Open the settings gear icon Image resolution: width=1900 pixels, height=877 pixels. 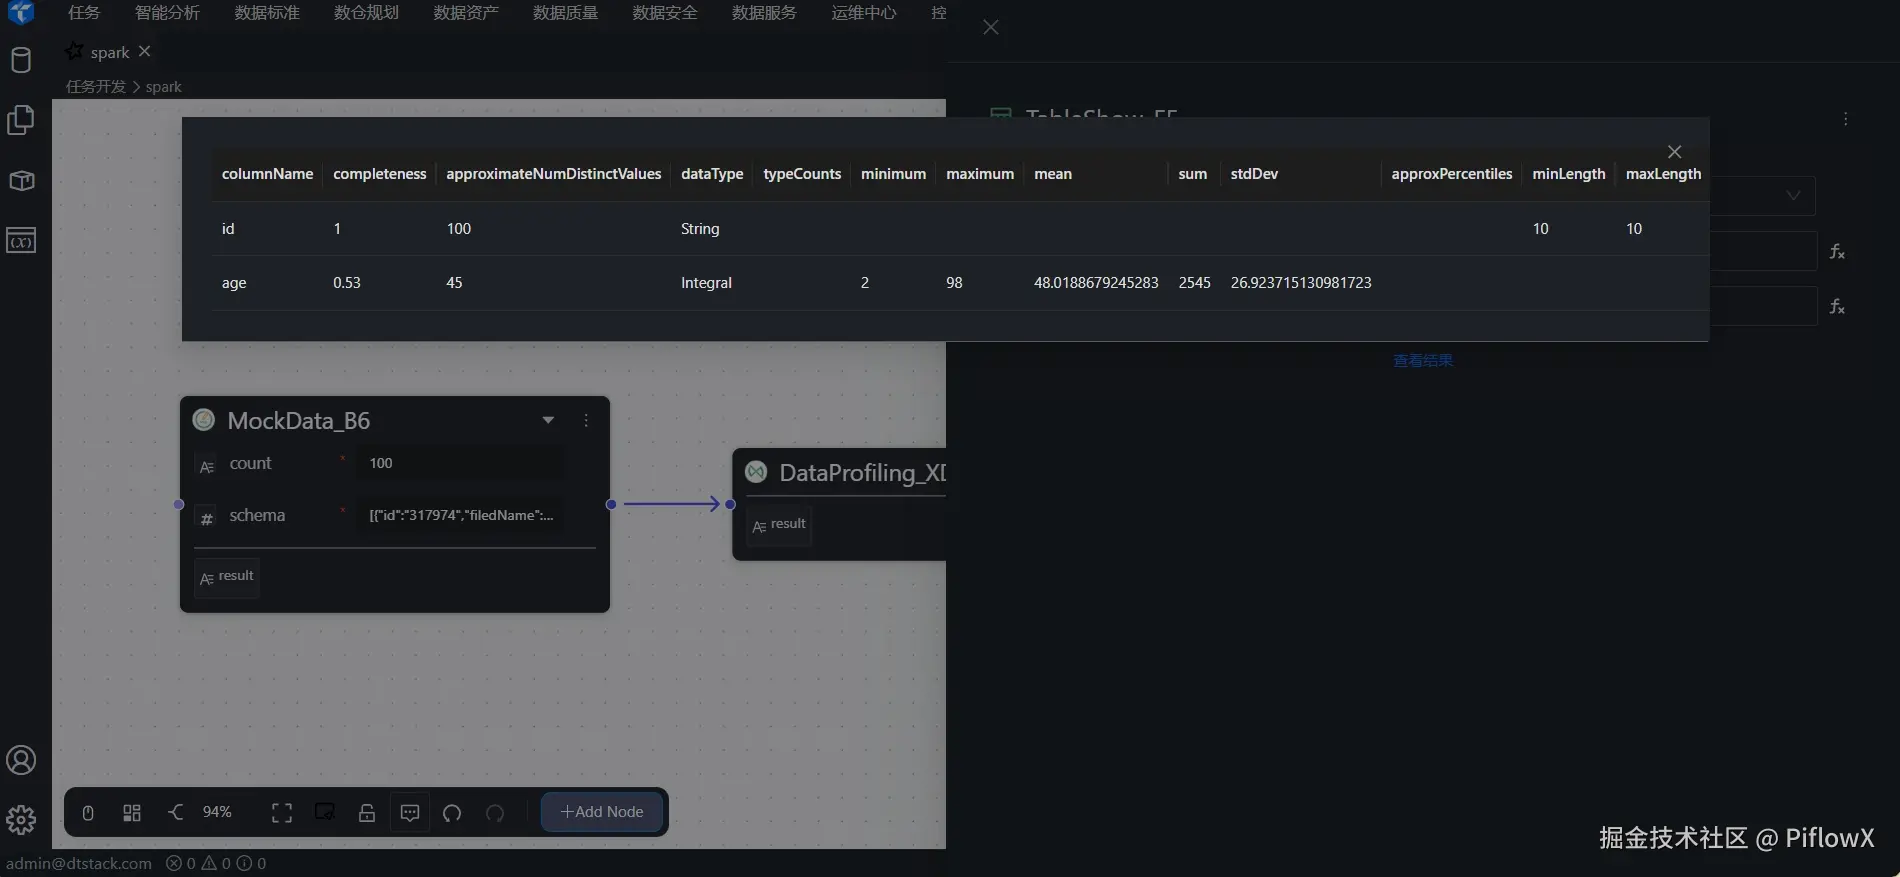coord(21,820)
